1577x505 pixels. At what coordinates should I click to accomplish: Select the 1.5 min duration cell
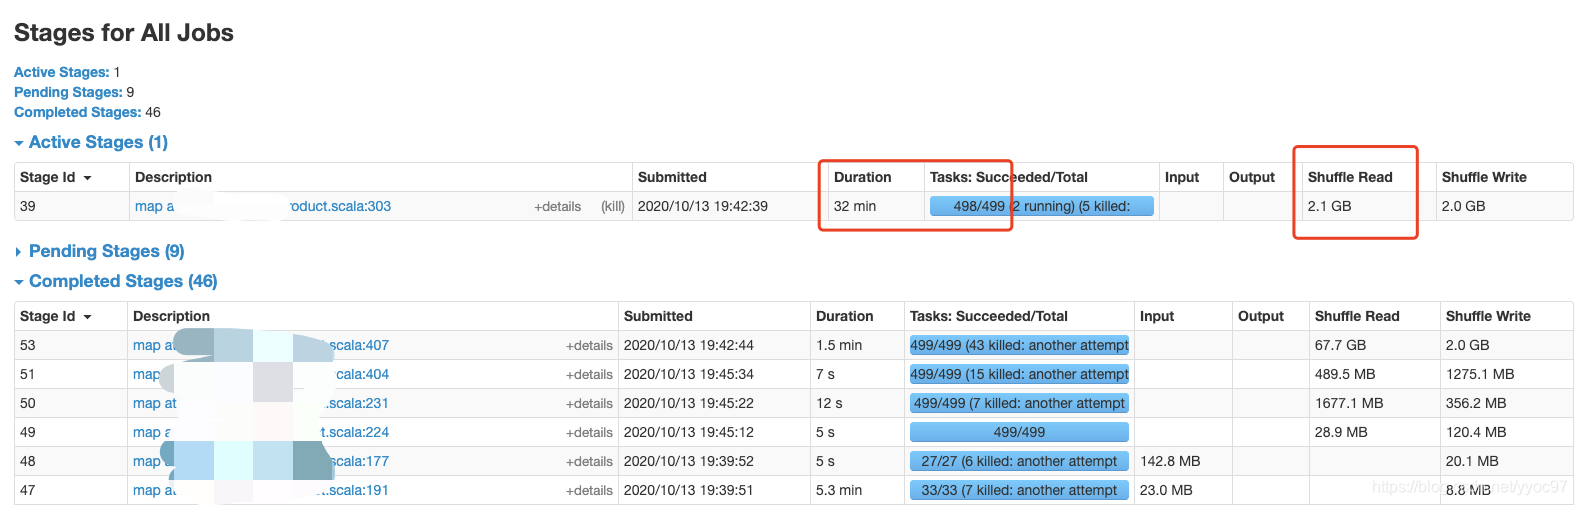[x=839, y=345]
